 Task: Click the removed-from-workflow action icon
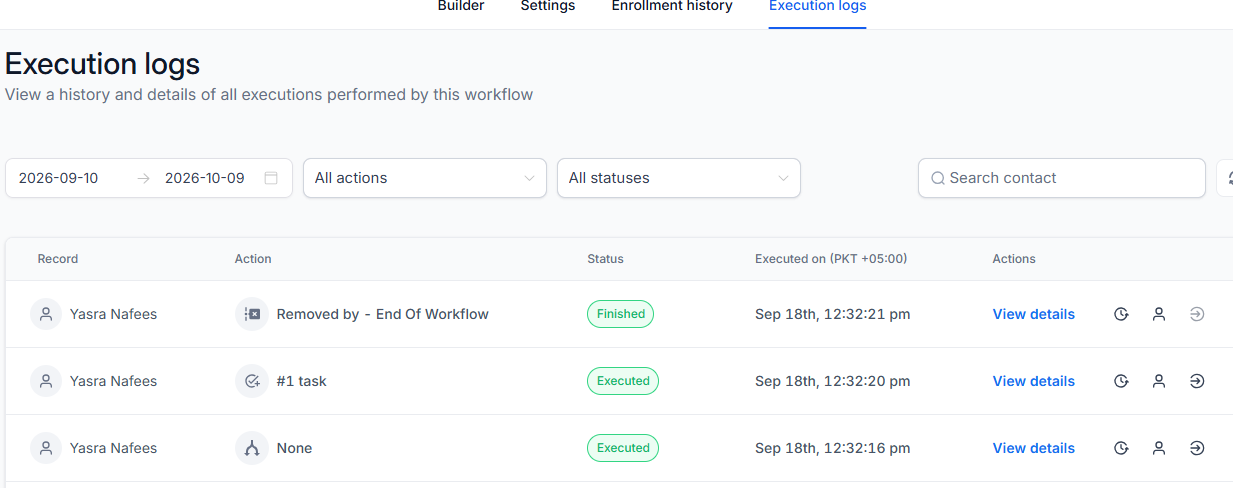click(252, 314)
